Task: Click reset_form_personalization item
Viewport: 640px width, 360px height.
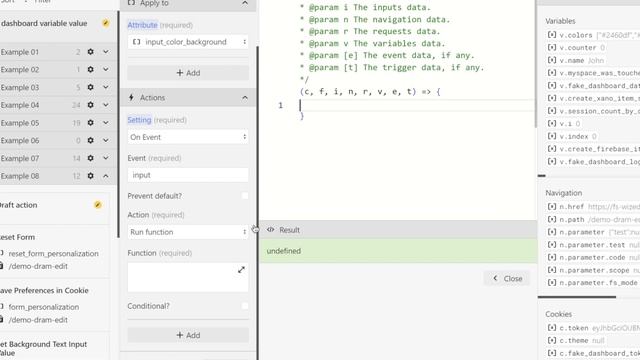Action: pos(53,253)
